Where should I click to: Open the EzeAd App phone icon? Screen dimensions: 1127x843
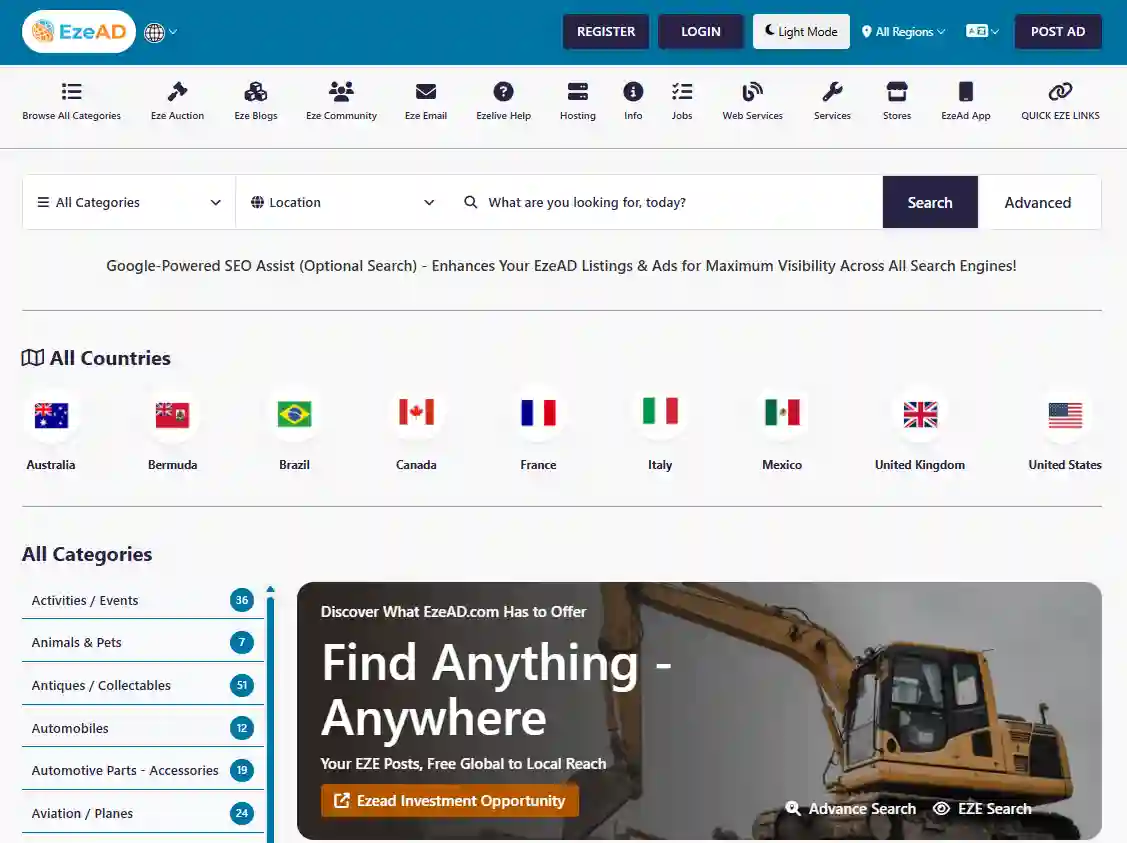point(965,92)
